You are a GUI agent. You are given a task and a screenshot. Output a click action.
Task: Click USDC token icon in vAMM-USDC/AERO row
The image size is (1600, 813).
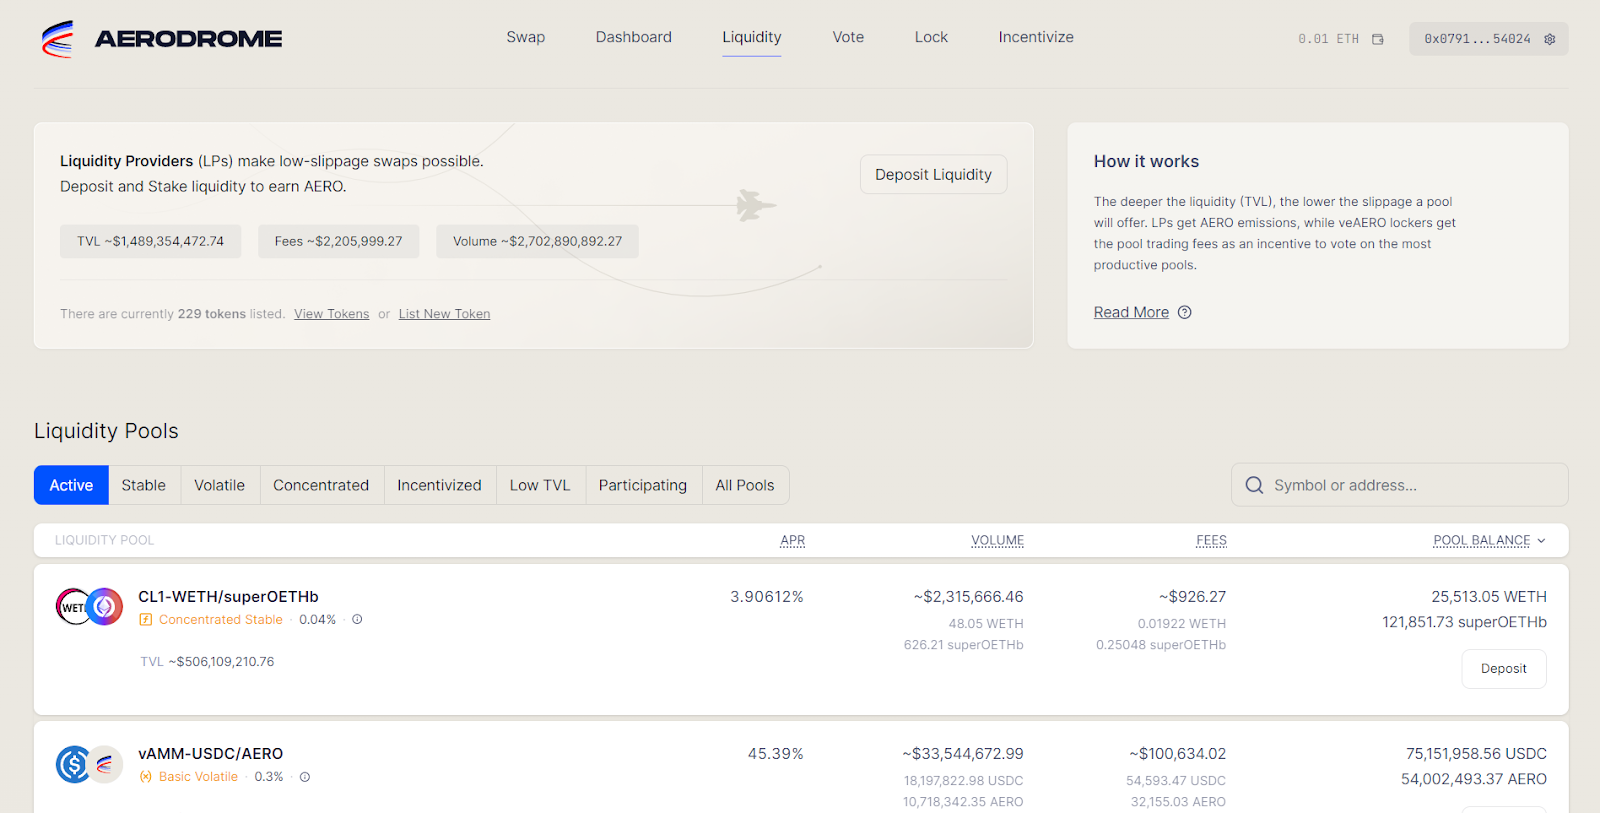73,764
